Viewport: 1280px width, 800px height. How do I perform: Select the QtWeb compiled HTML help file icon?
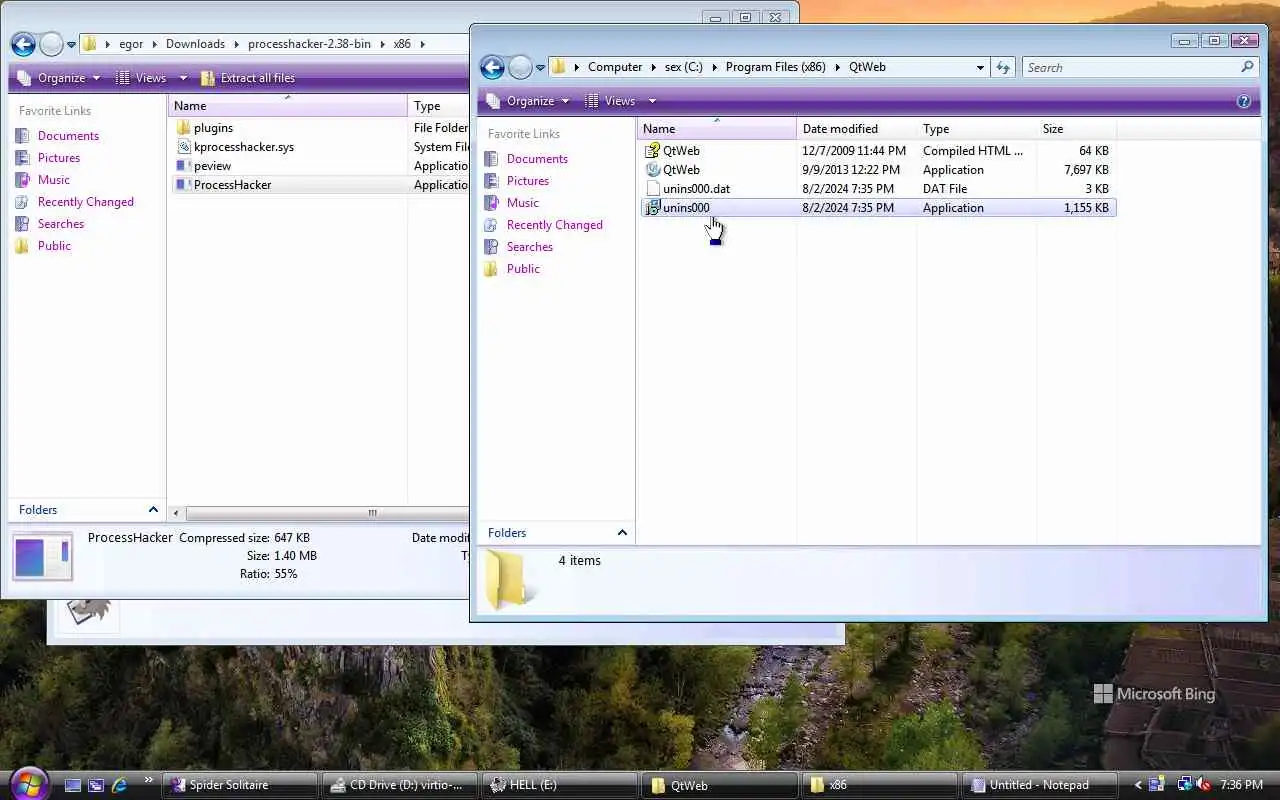[x=653, y=151]
